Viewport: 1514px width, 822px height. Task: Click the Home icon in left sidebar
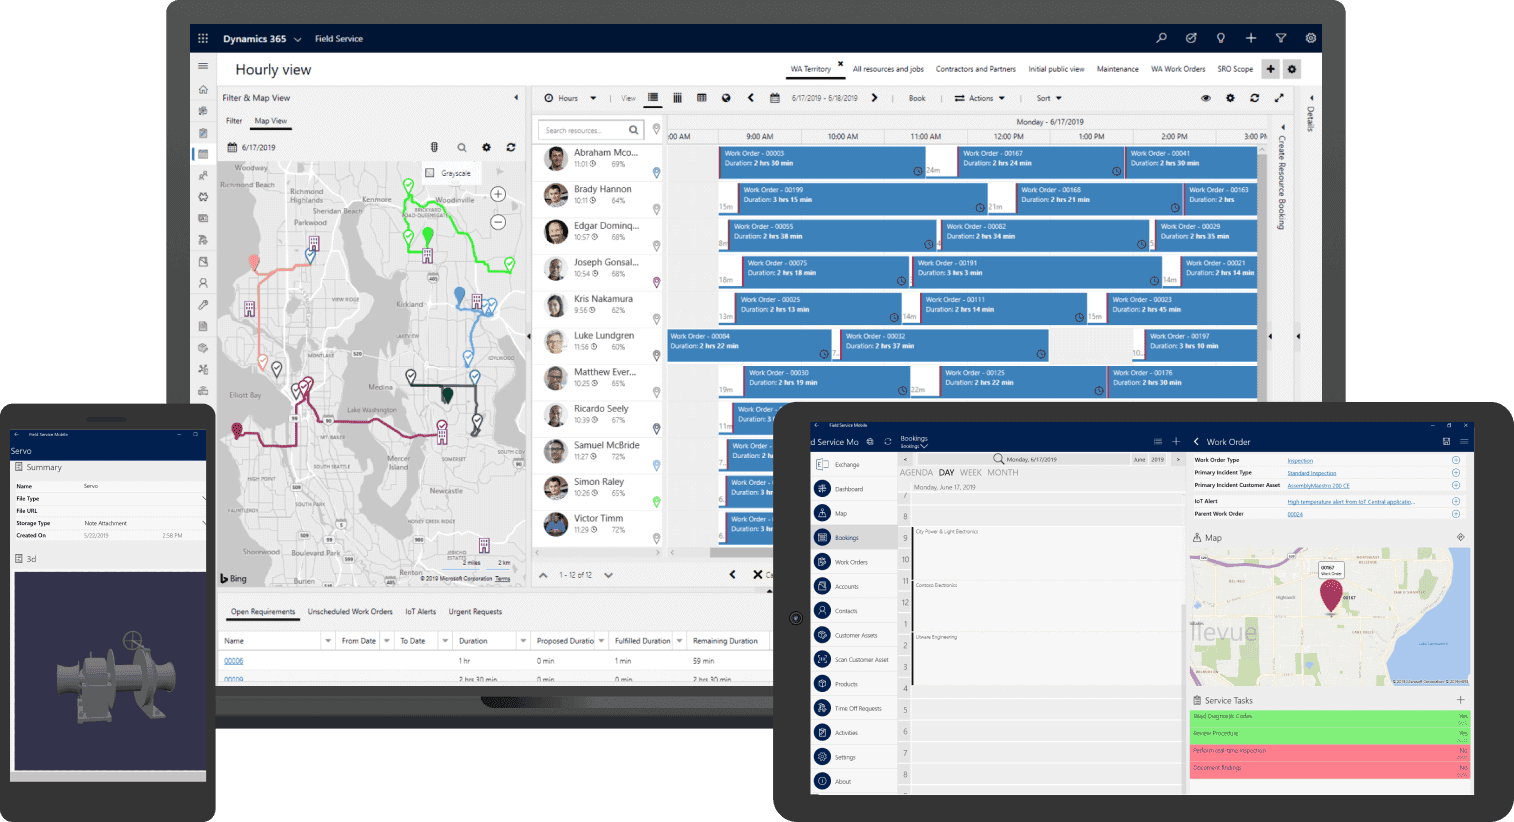(203, 89)
